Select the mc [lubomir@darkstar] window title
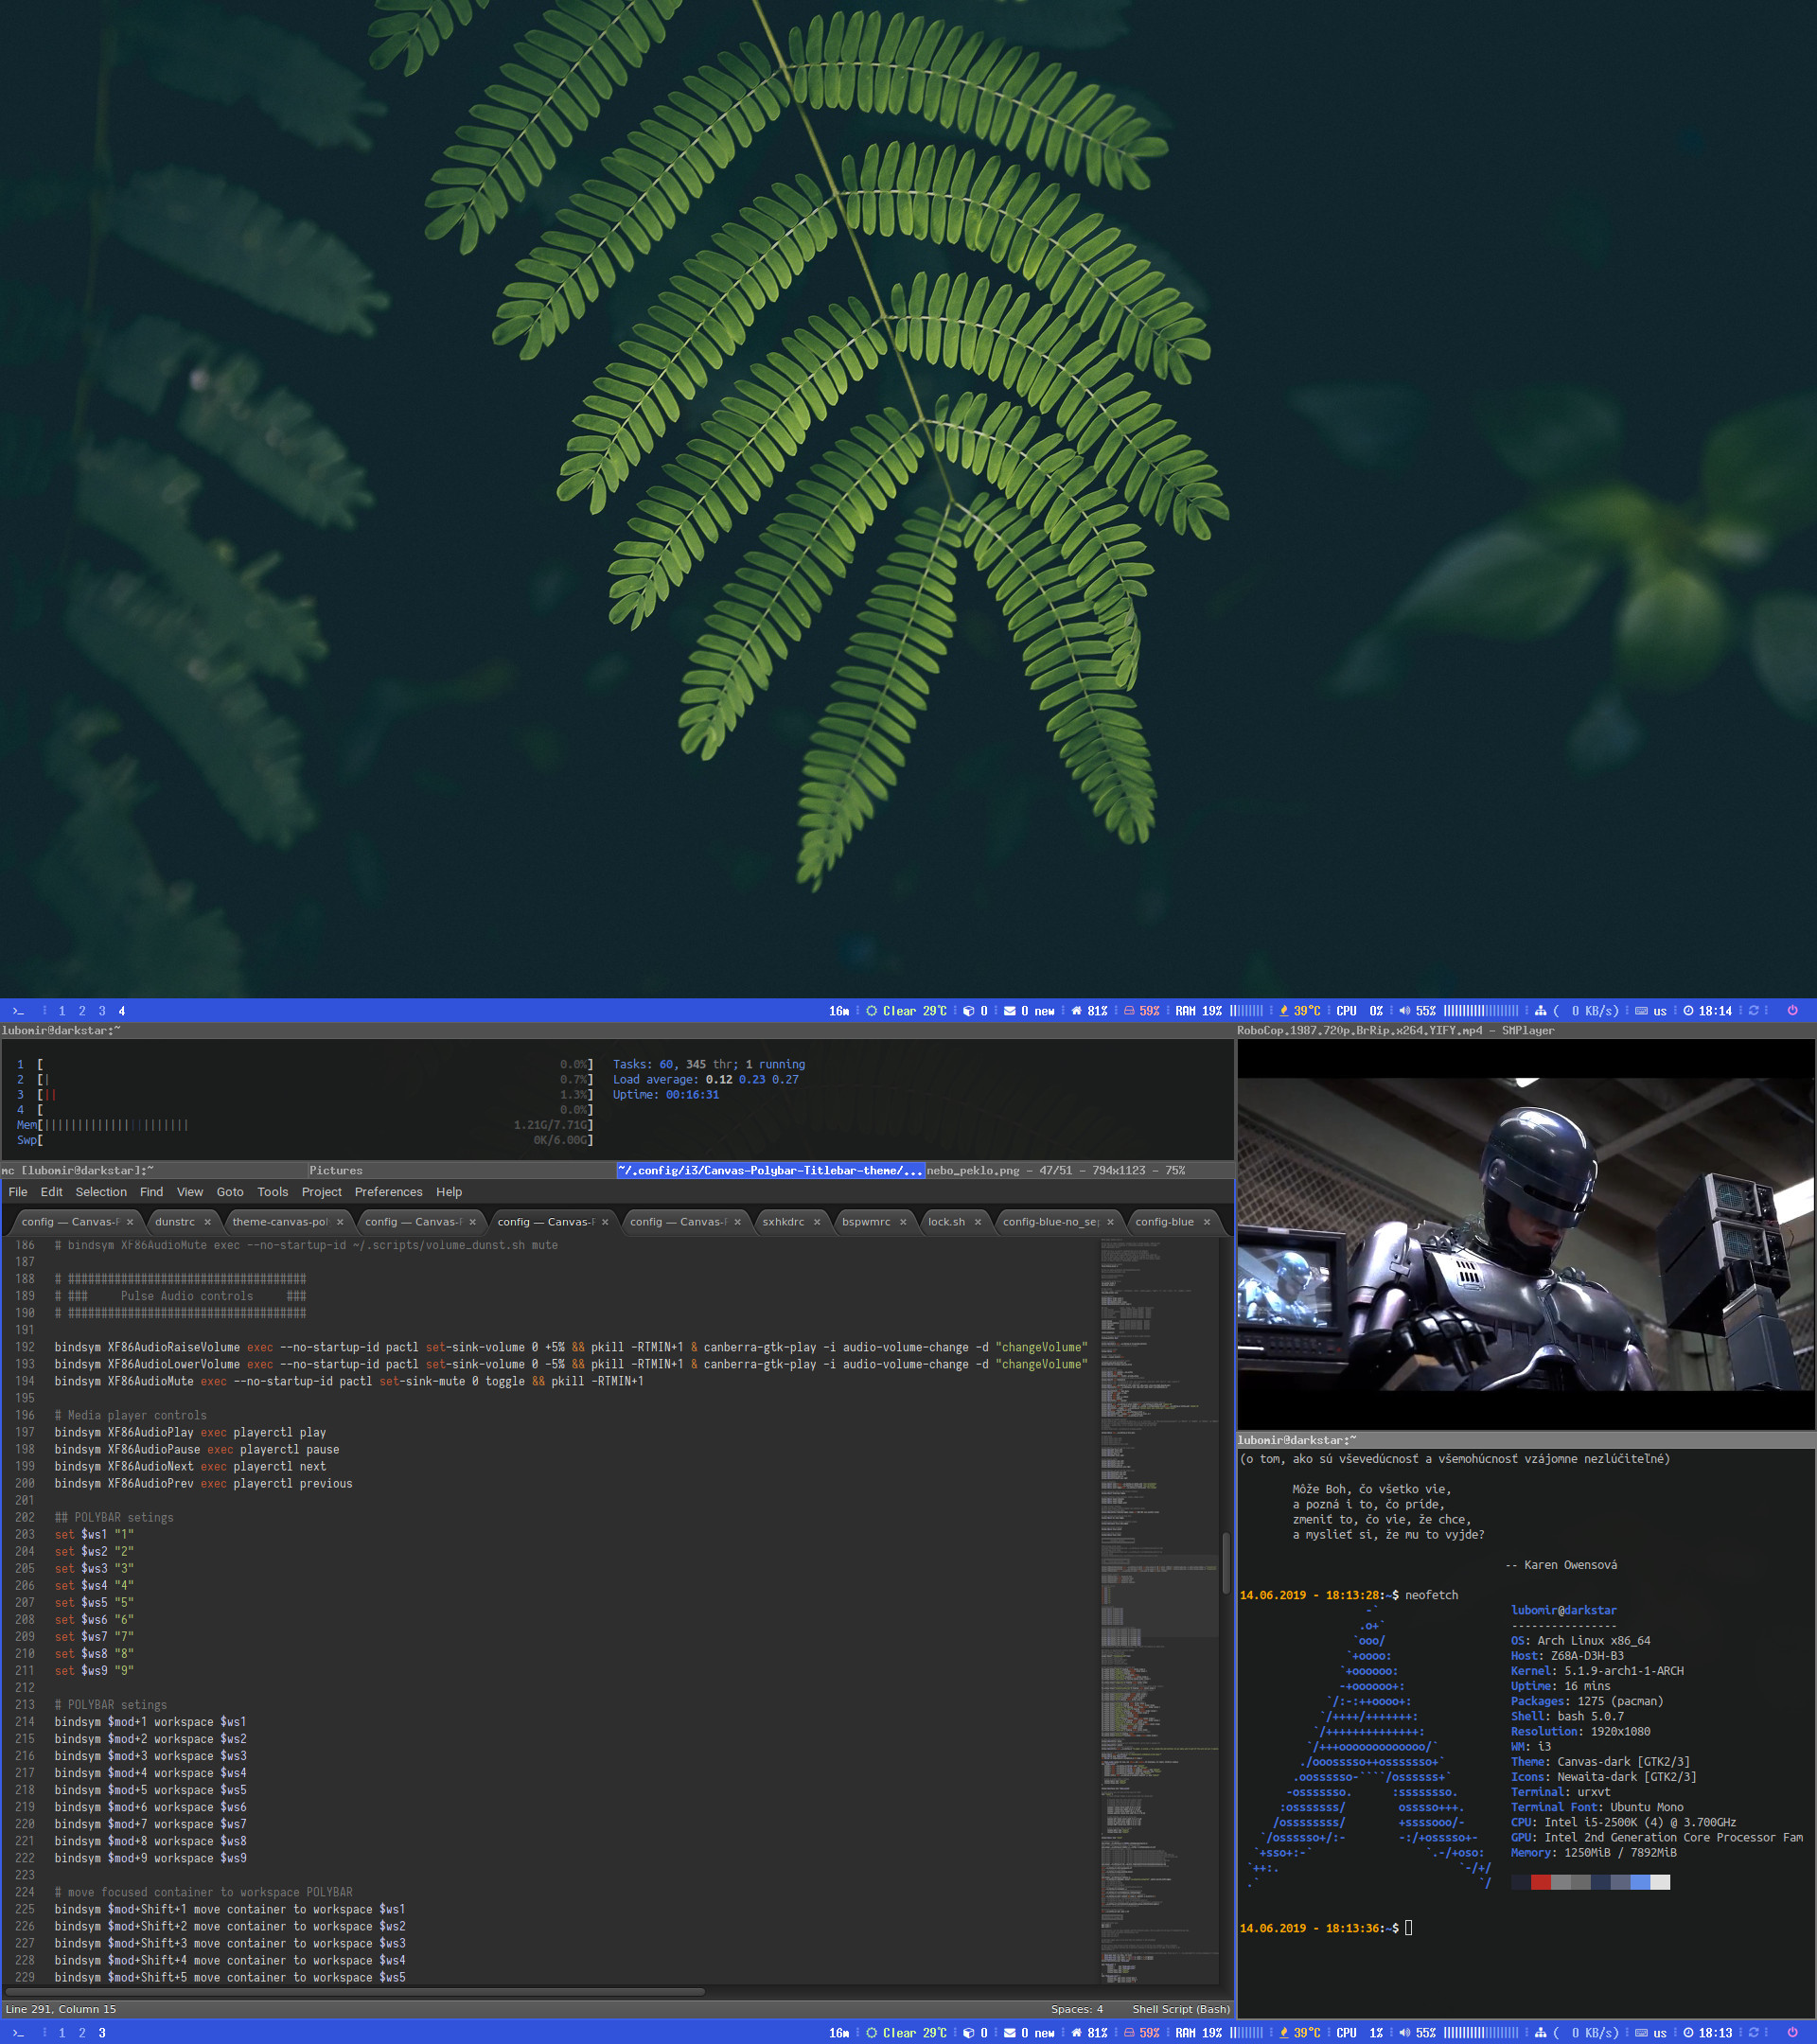This screenshot has height=2044, width=1817. (154, 1170)
